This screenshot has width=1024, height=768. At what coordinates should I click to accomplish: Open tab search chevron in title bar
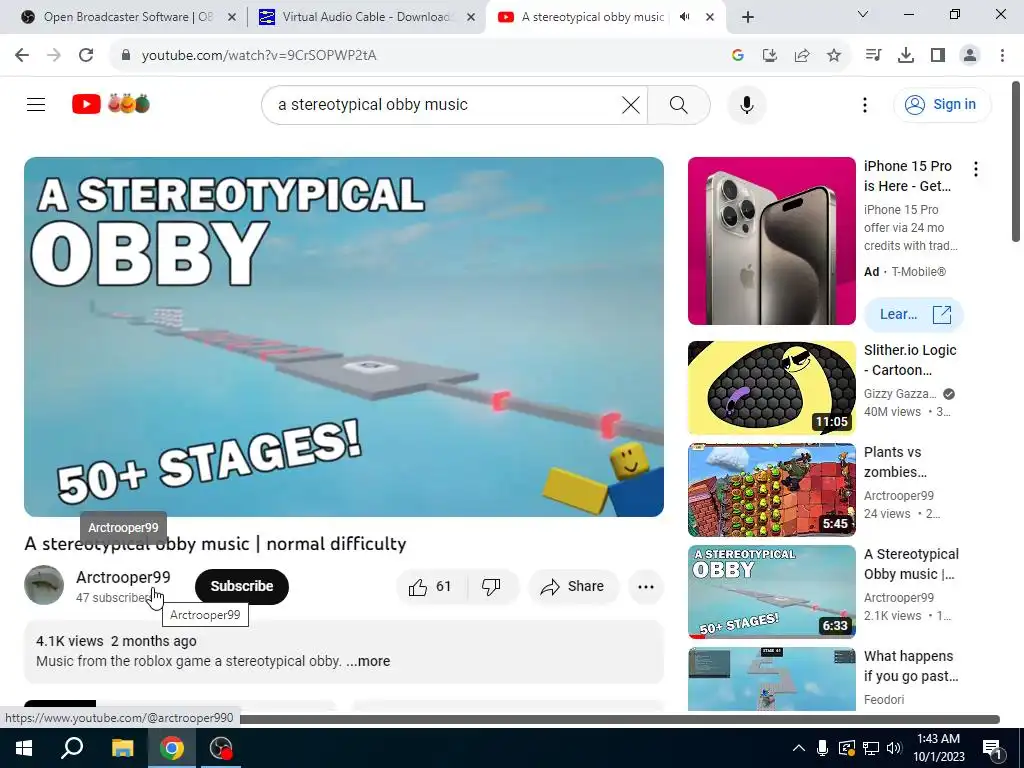coord(863,14)
